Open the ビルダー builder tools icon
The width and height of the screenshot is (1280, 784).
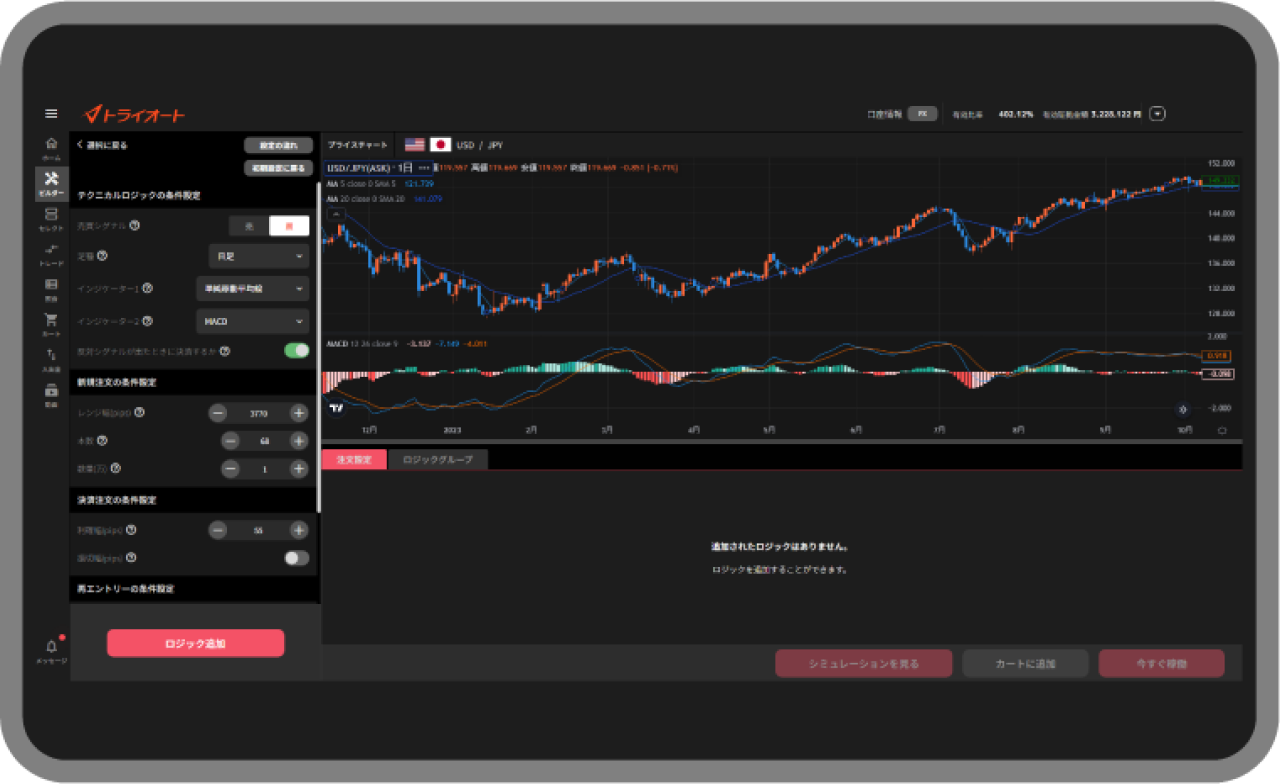pyautogui.click(x=51, y=184)
